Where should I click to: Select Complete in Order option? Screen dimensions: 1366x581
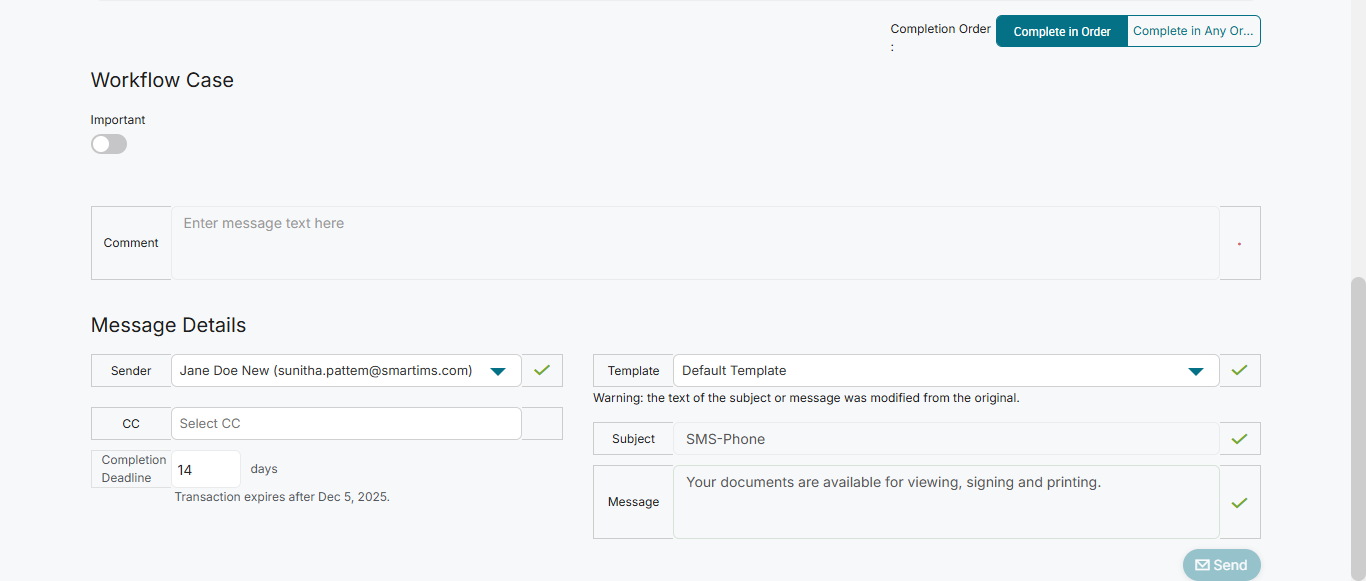1062,31
